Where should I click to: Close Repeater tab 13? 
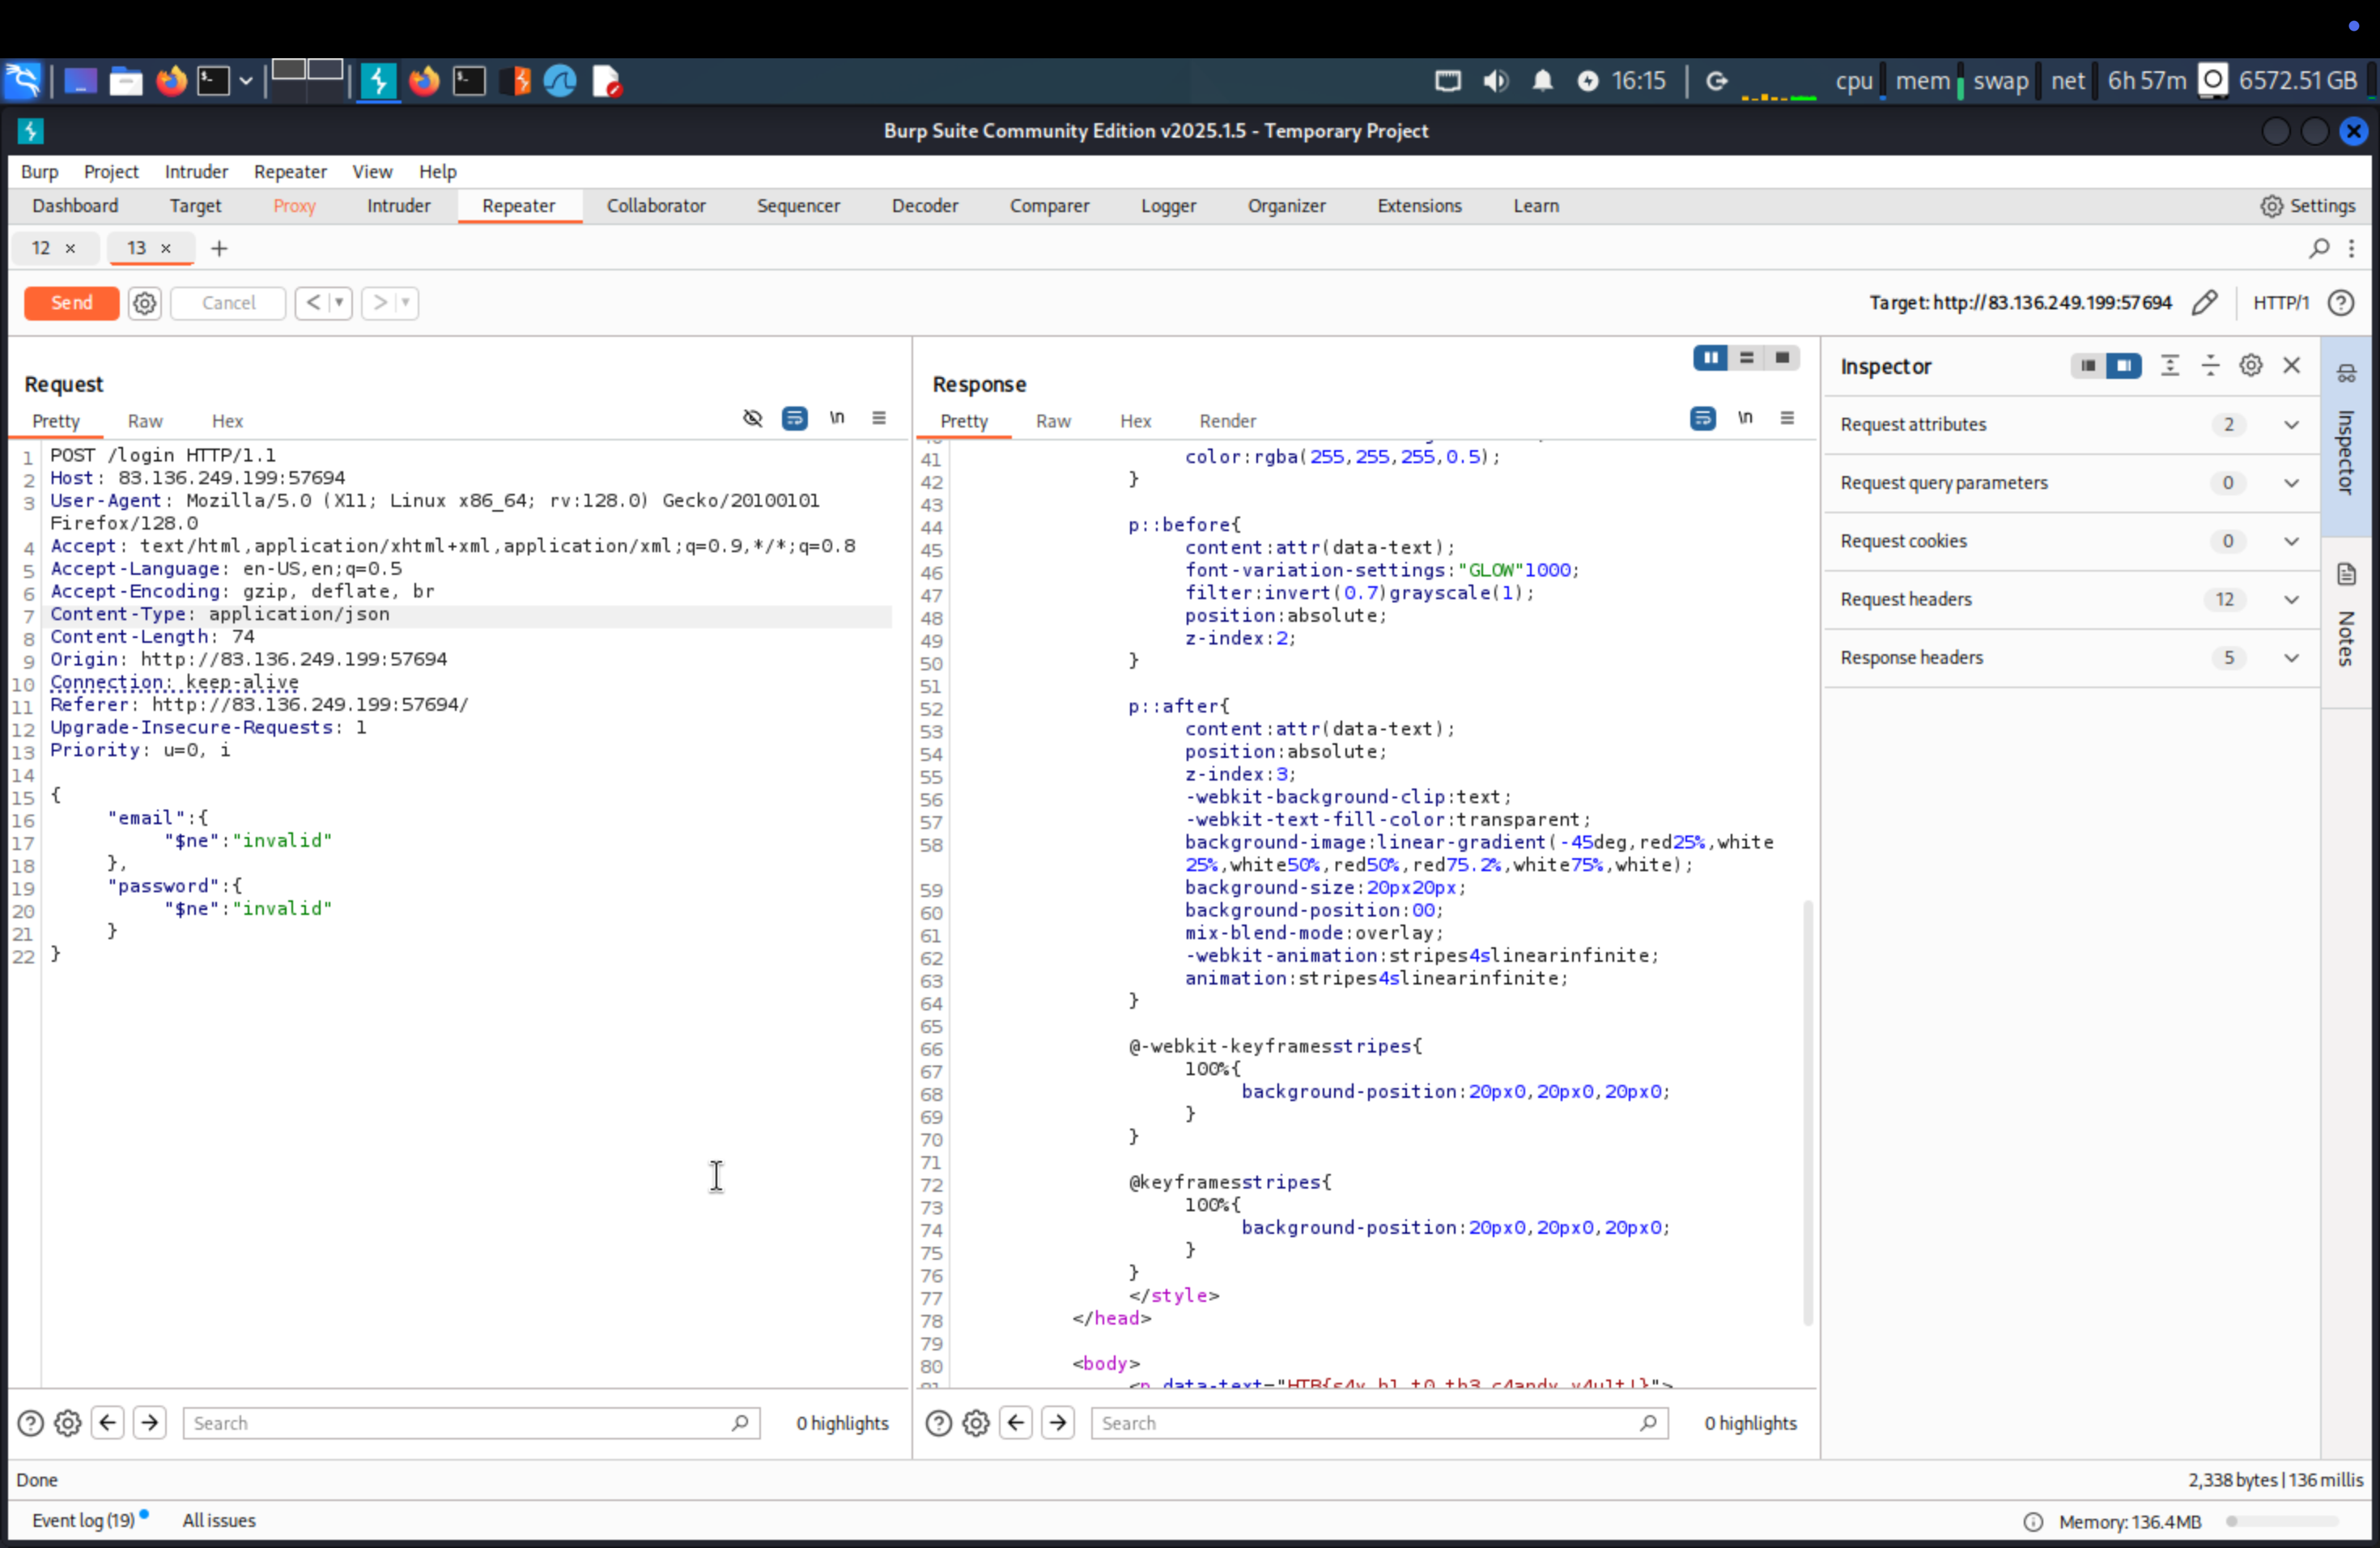tap(166, 248)
